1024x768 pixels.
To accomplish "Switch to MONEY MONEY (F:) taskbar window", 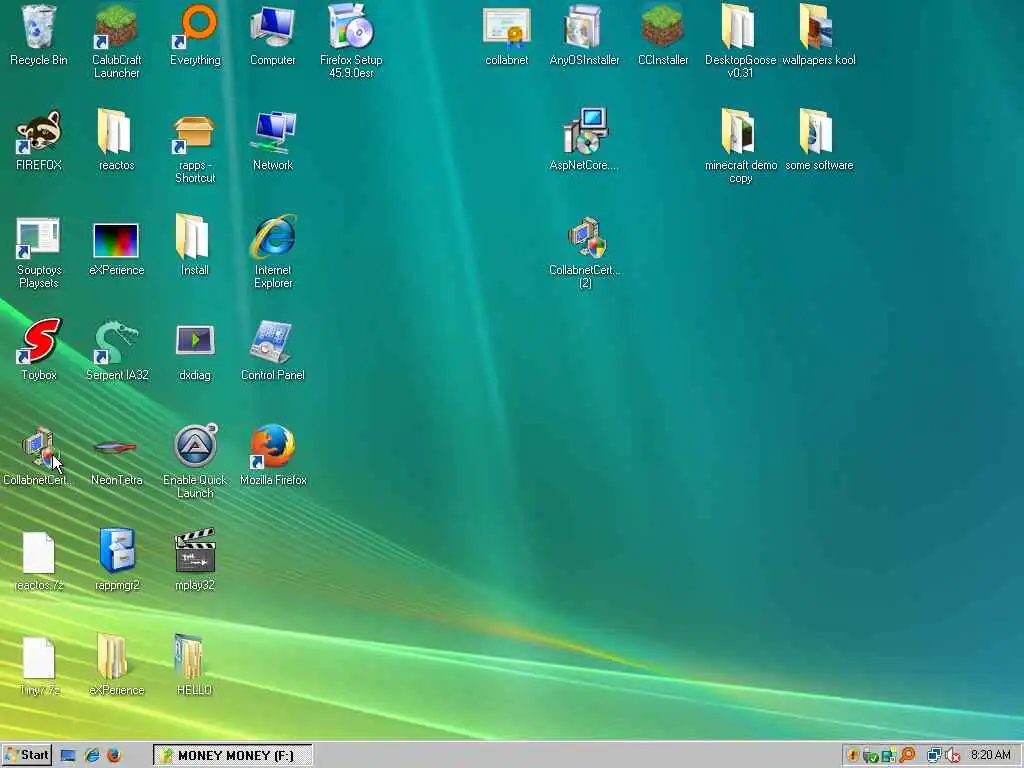I will point(232,756).
